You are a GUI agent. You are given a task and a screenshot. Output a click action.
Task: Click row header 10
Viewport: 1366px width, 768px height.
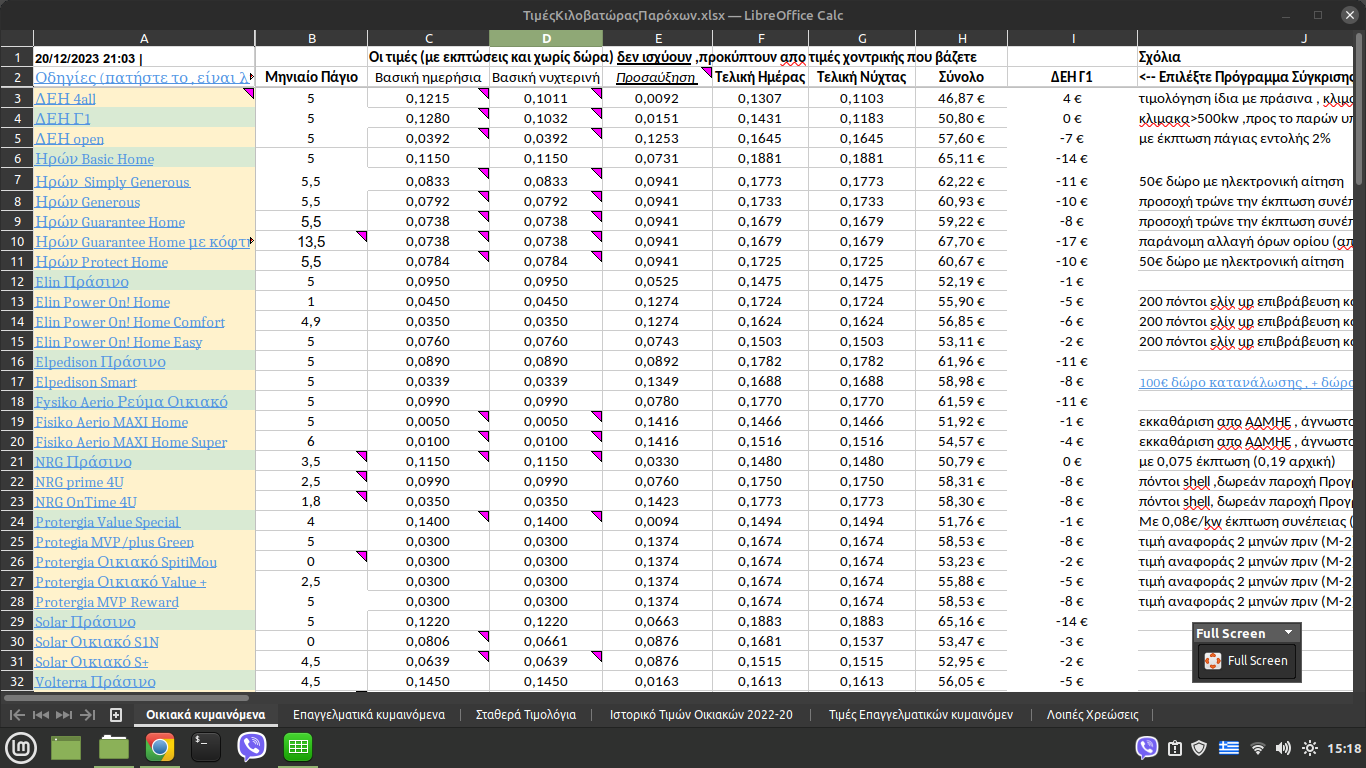point(16,242)
